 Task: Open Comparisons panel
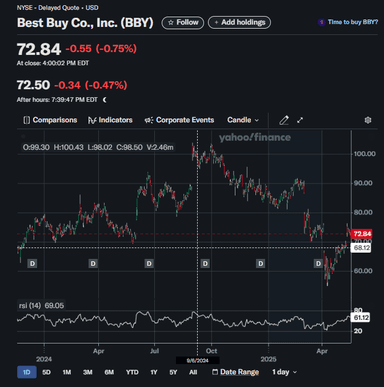(50, 120)
